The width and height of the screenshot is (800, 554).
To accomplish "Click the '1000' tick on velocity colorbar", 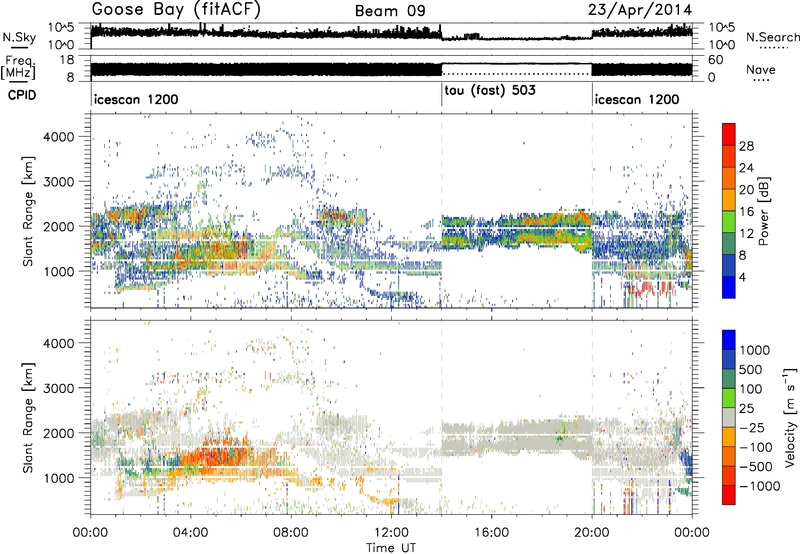I will pyautogui.click(x=755, y=350).
